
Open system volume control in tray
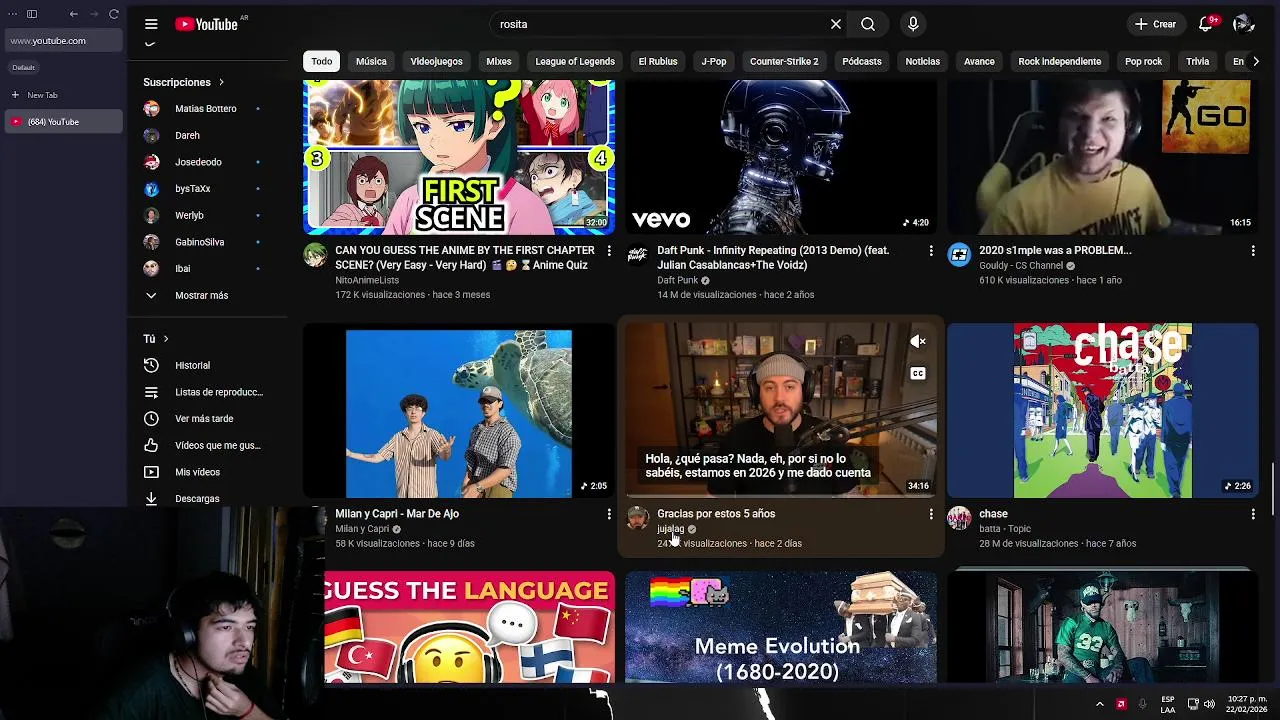point(1209,704)
